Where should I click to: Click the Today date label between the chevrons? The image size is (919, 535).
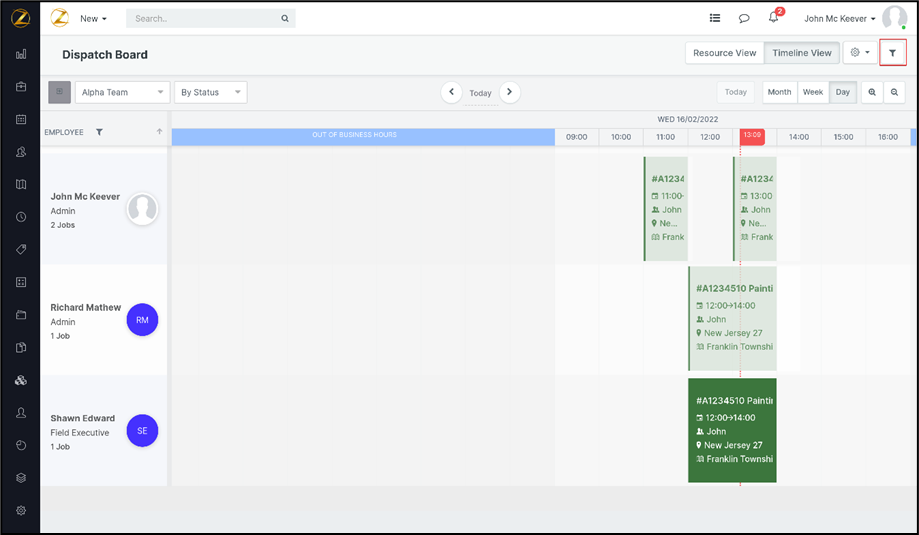[x=480, y=93]
